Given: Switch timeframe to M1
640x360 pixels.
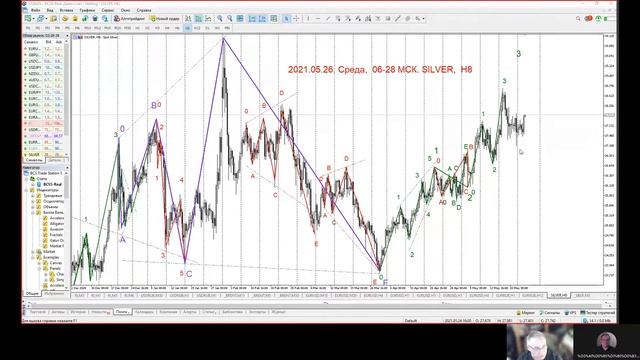Looking at the screenshot, I should click(28, 28).
